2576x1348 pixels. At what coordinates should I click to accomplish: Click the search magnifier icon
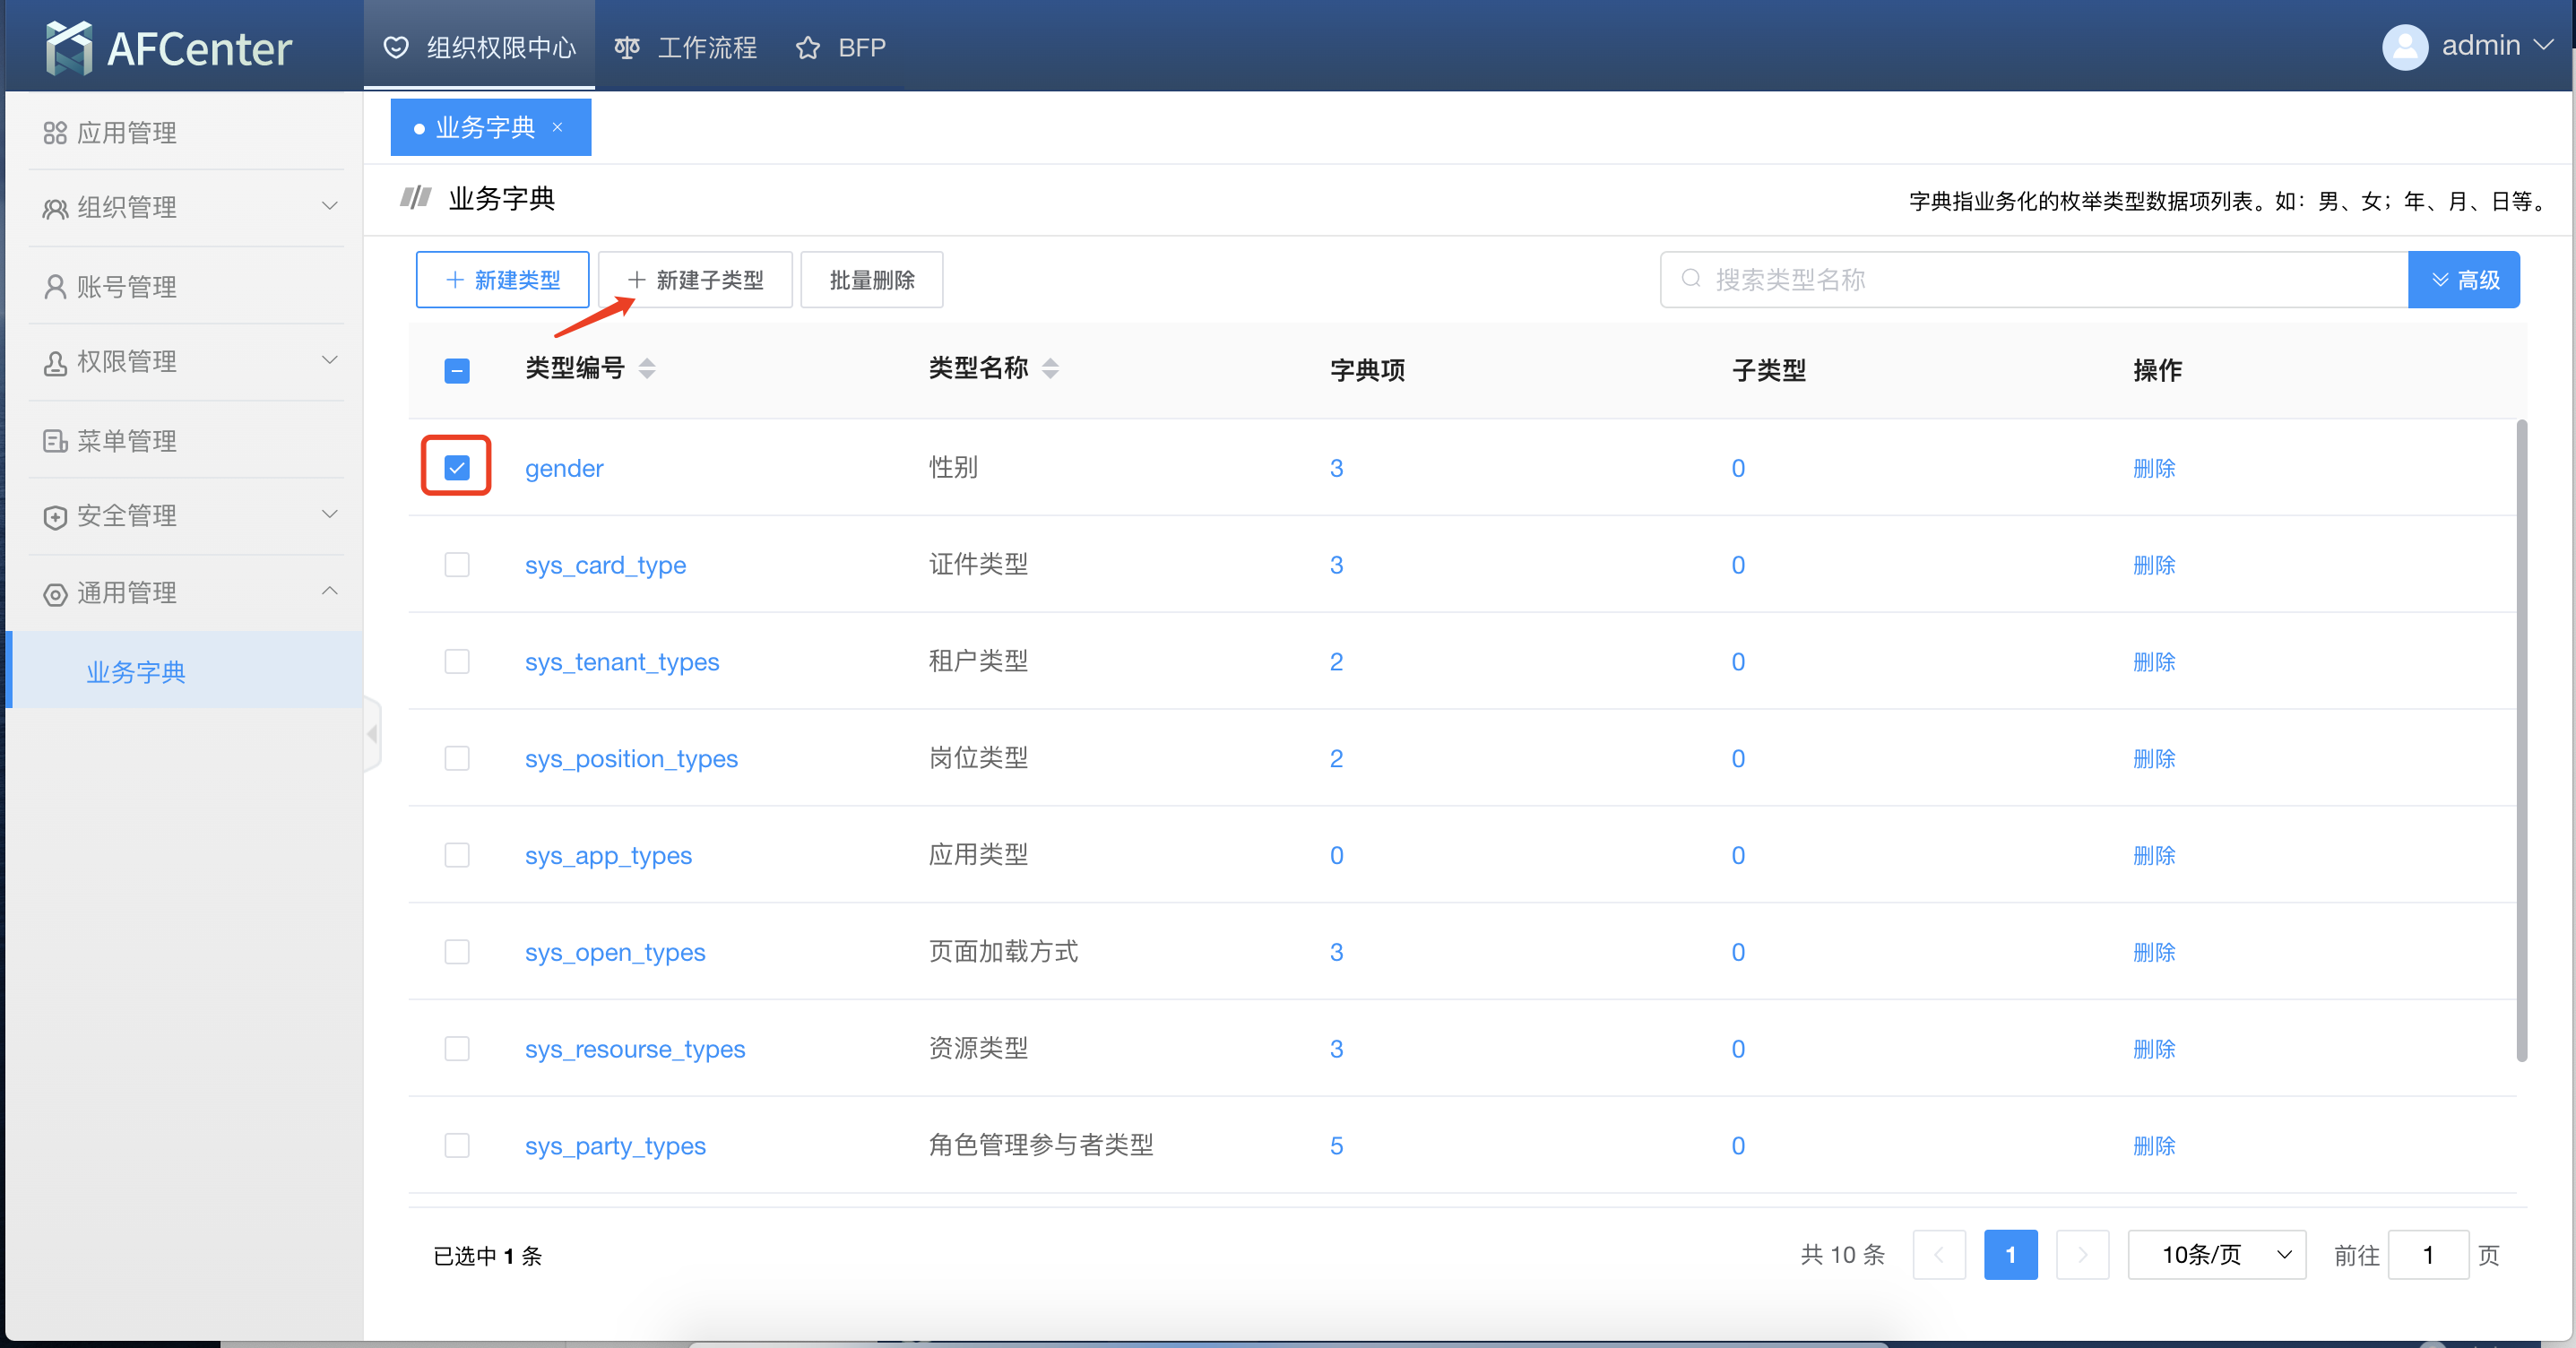1690,279
